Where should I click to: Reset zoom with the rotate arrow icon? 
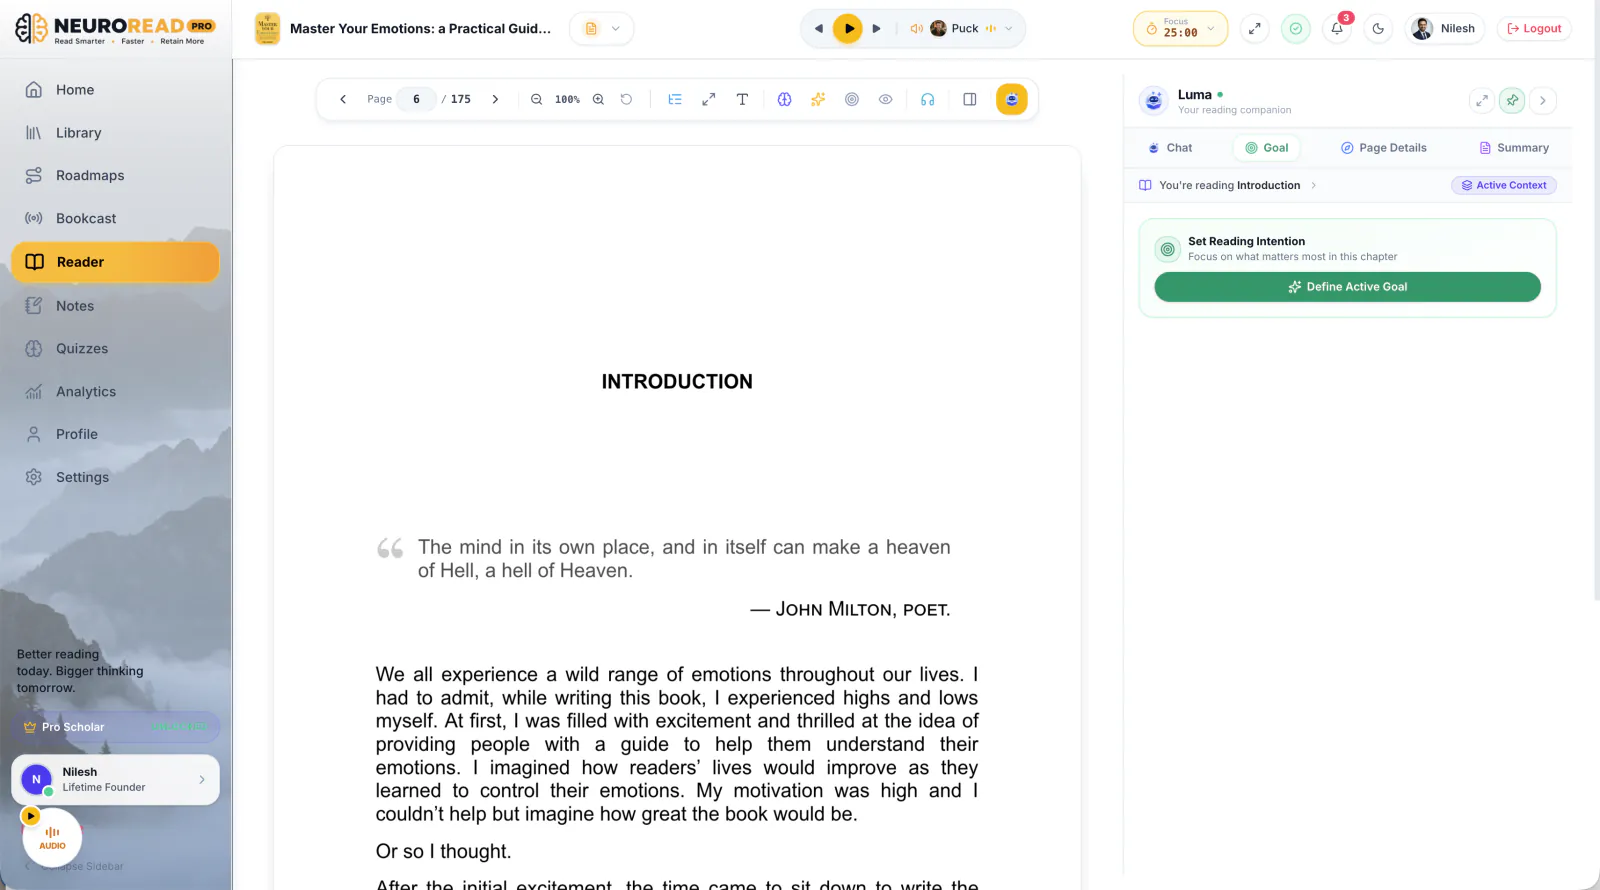pyautogui.click(x=626, y=100)
